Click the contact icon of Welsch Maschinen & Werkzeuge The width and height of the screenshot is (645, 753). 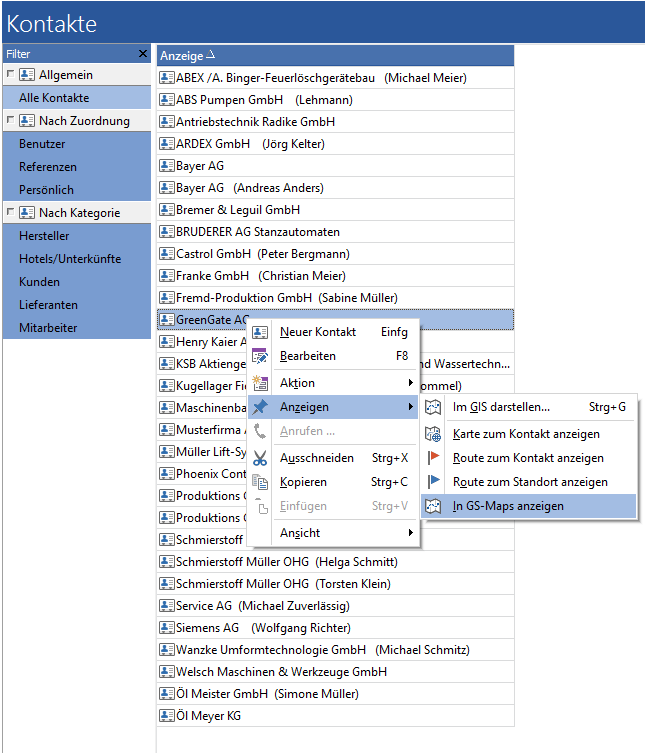[x=167, y=672]
